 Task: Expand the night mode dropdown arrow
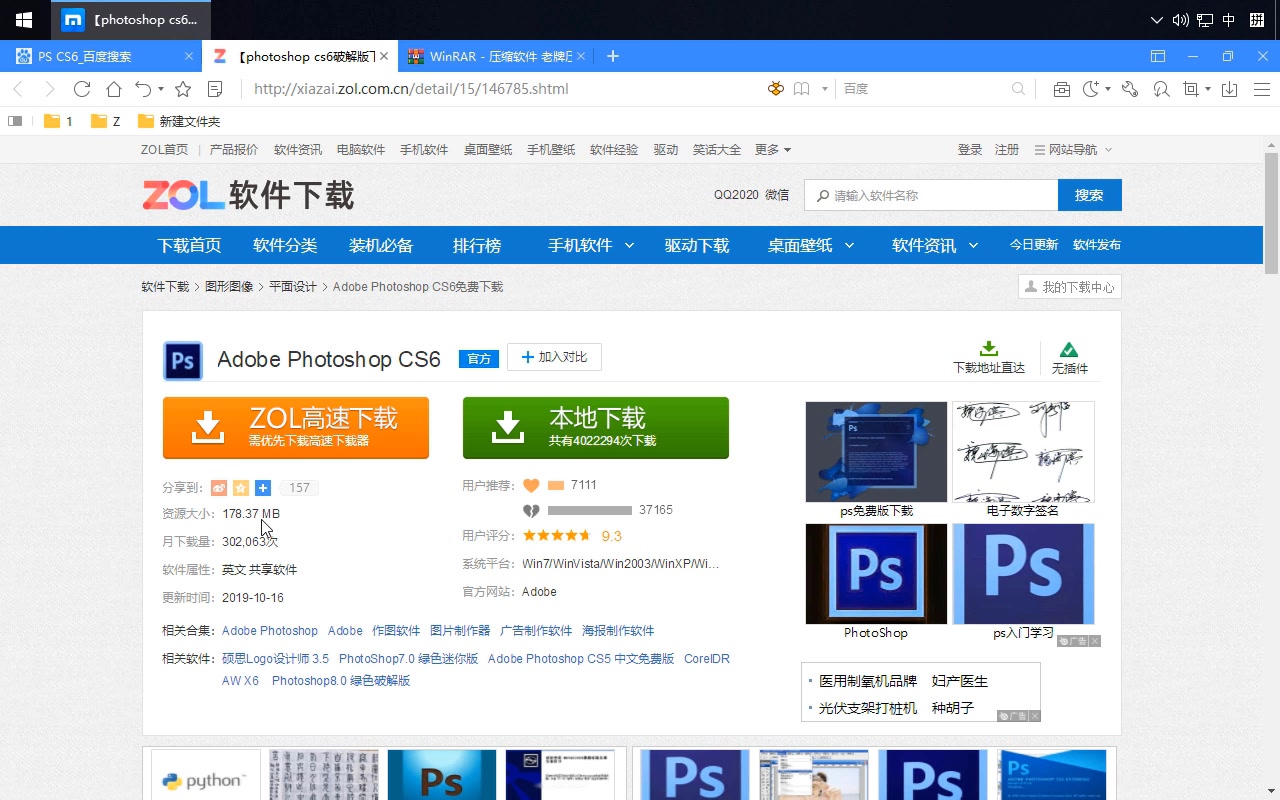tap(1108, 89)
